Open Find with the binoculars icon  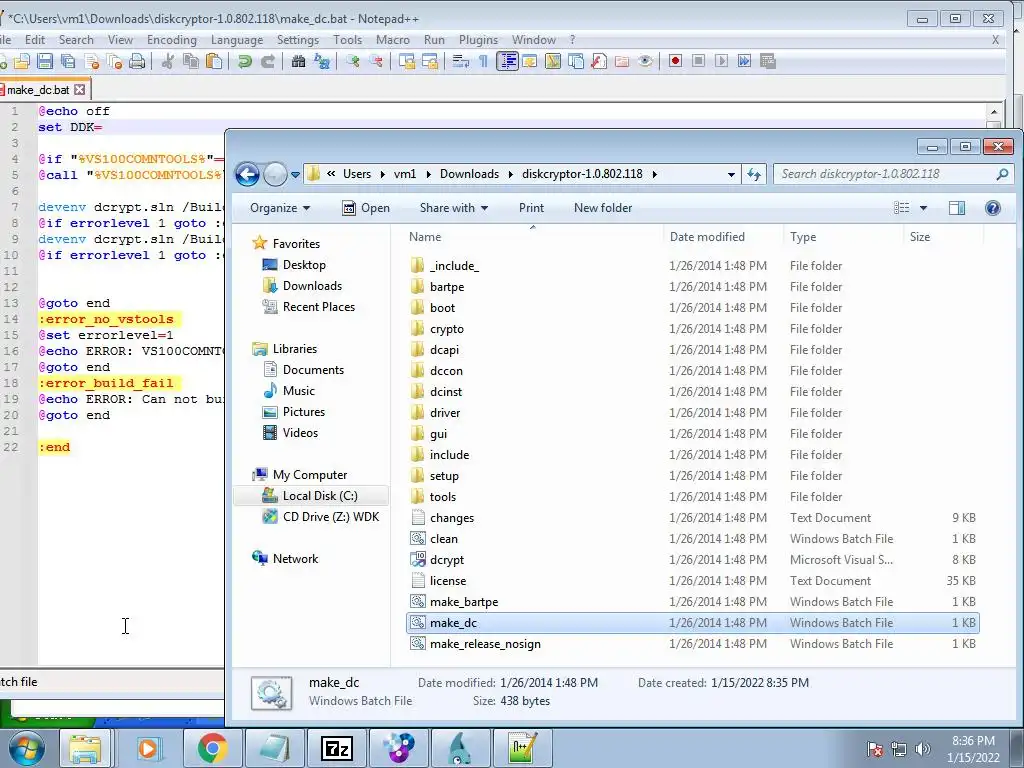coord(298,61)
